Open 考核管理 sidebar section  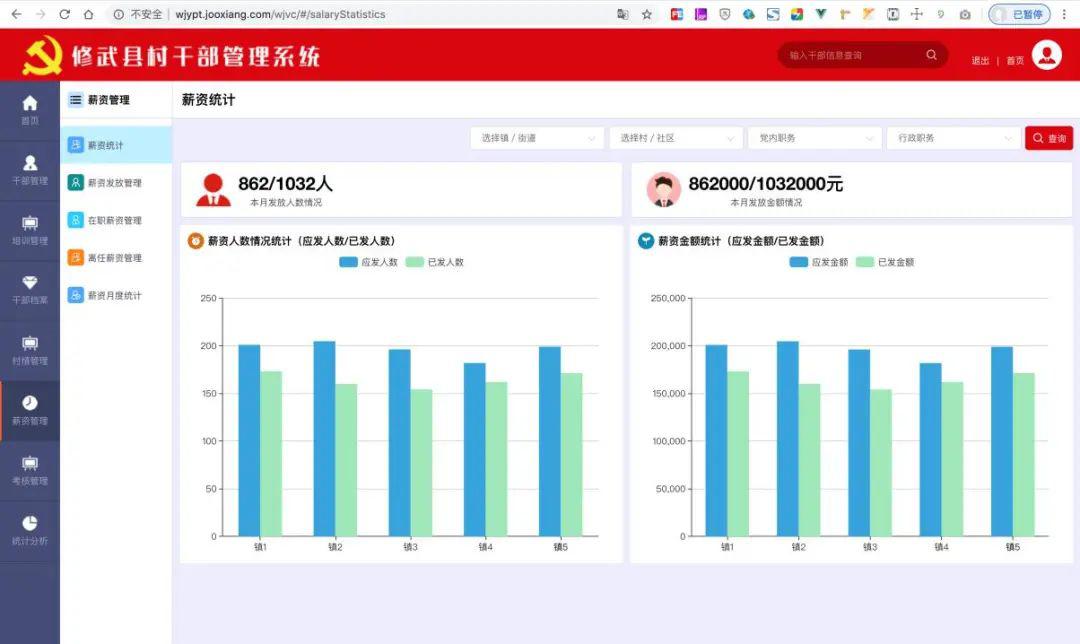coord(30,469)
